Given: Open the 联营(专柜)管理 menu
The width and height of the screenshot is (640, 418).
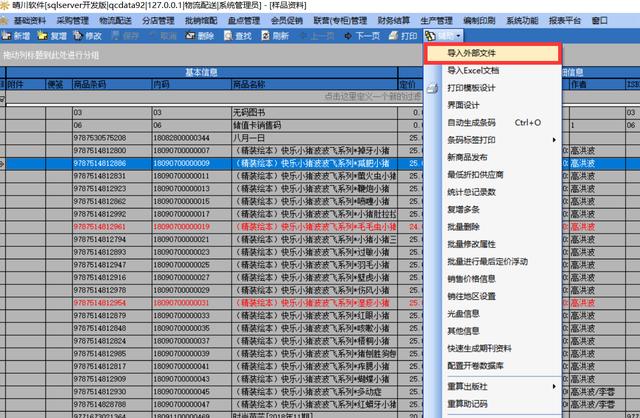Looking at the screenshot, I should [x=340, y=20].
